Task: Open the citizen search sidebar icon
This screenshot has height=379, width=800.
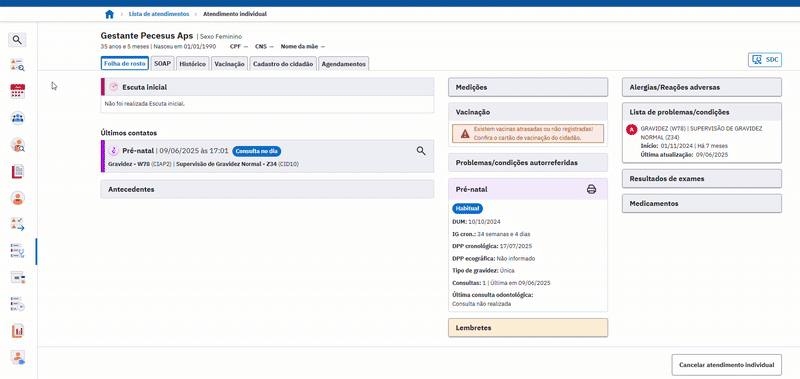Action: click(17, 145)
